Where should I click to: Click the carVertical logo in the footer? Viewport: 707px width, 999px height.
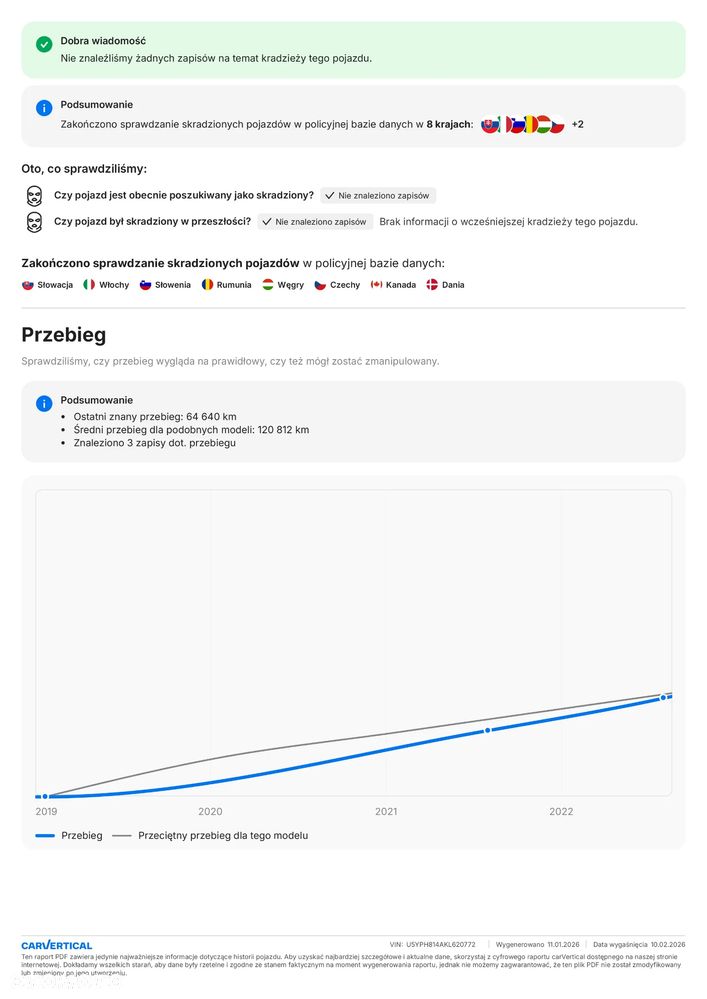pos(57,945)
